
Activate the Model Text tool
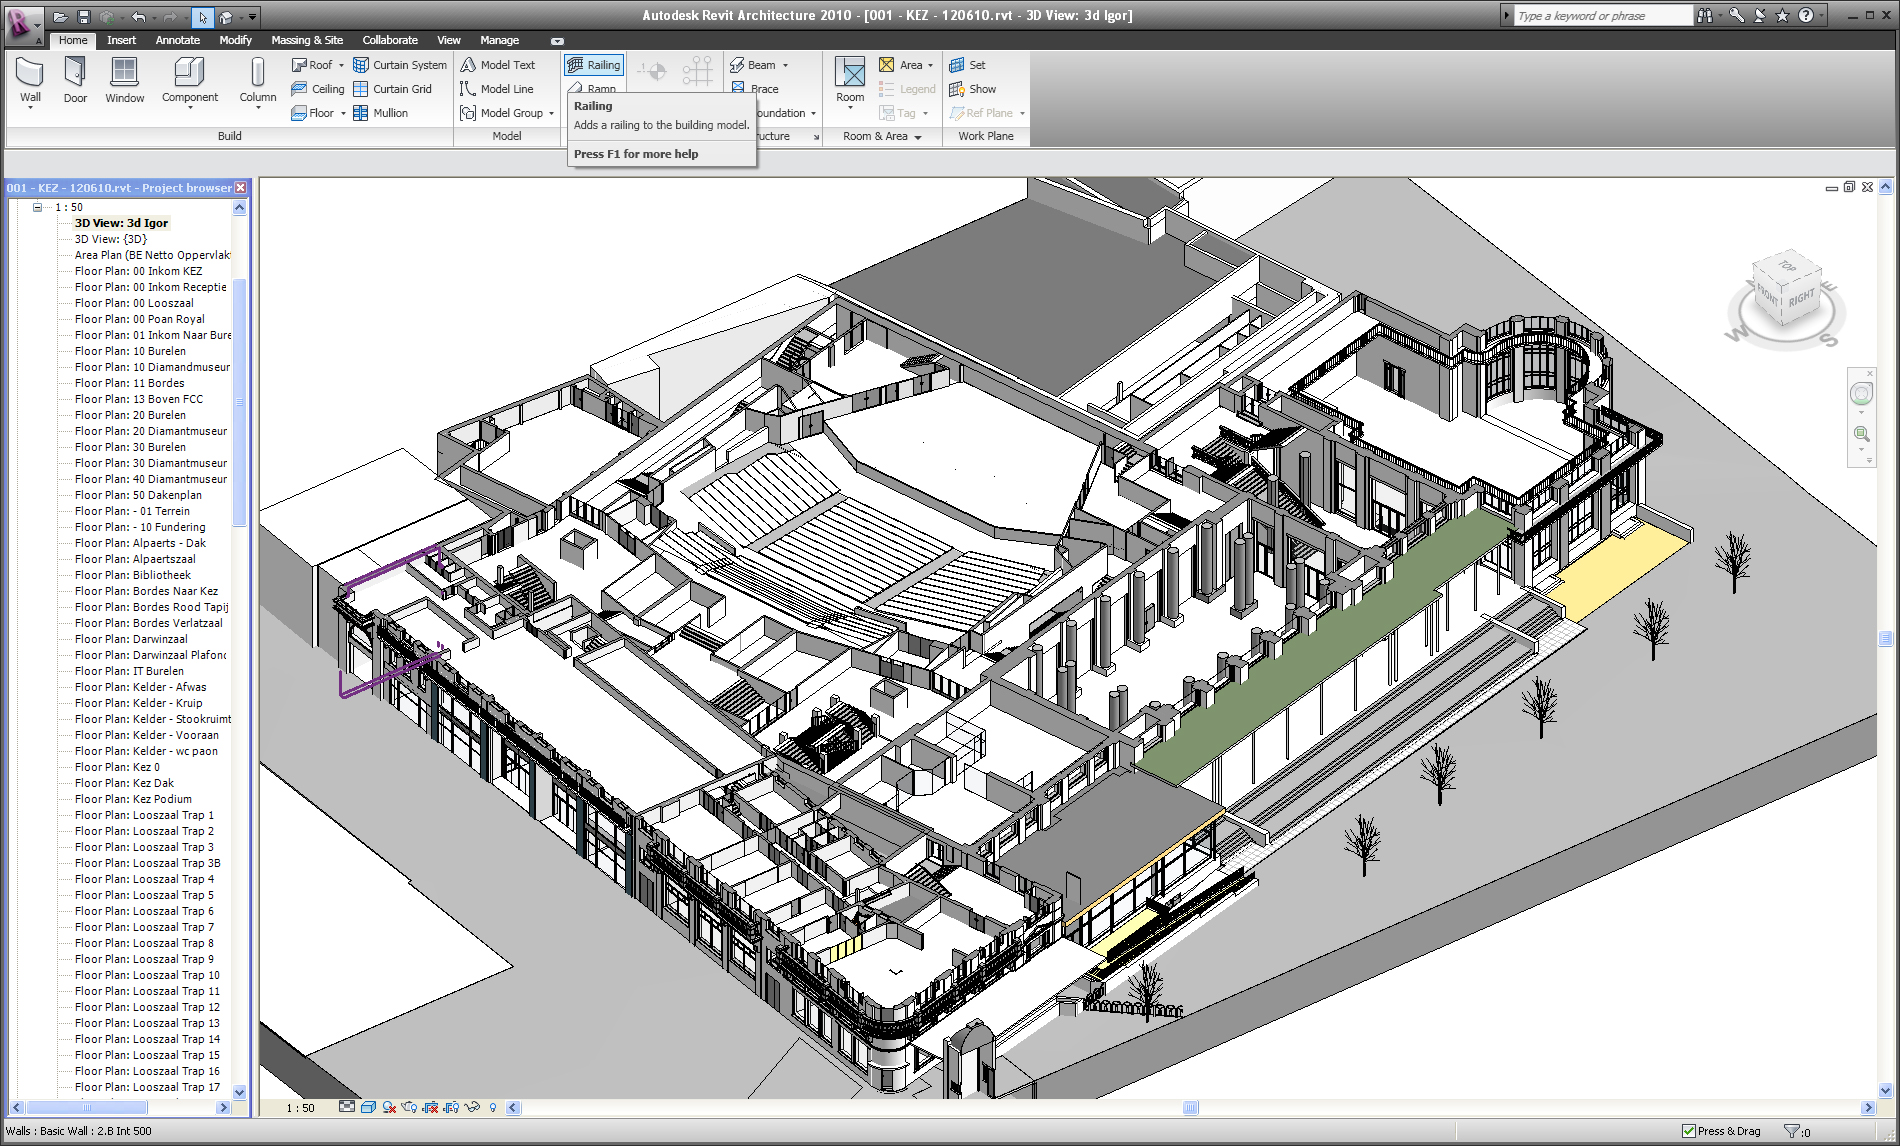pos(498,65)
